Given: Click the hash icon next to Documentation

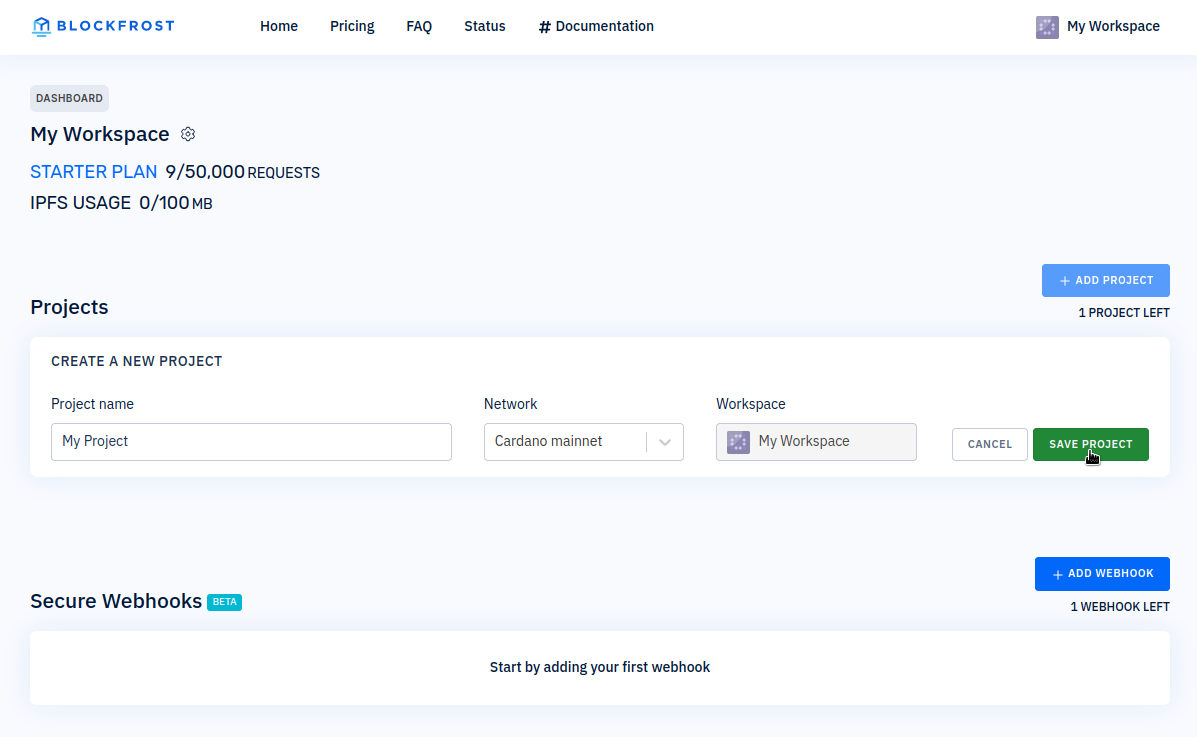Looking at the screenshot, I should [543, 26].
